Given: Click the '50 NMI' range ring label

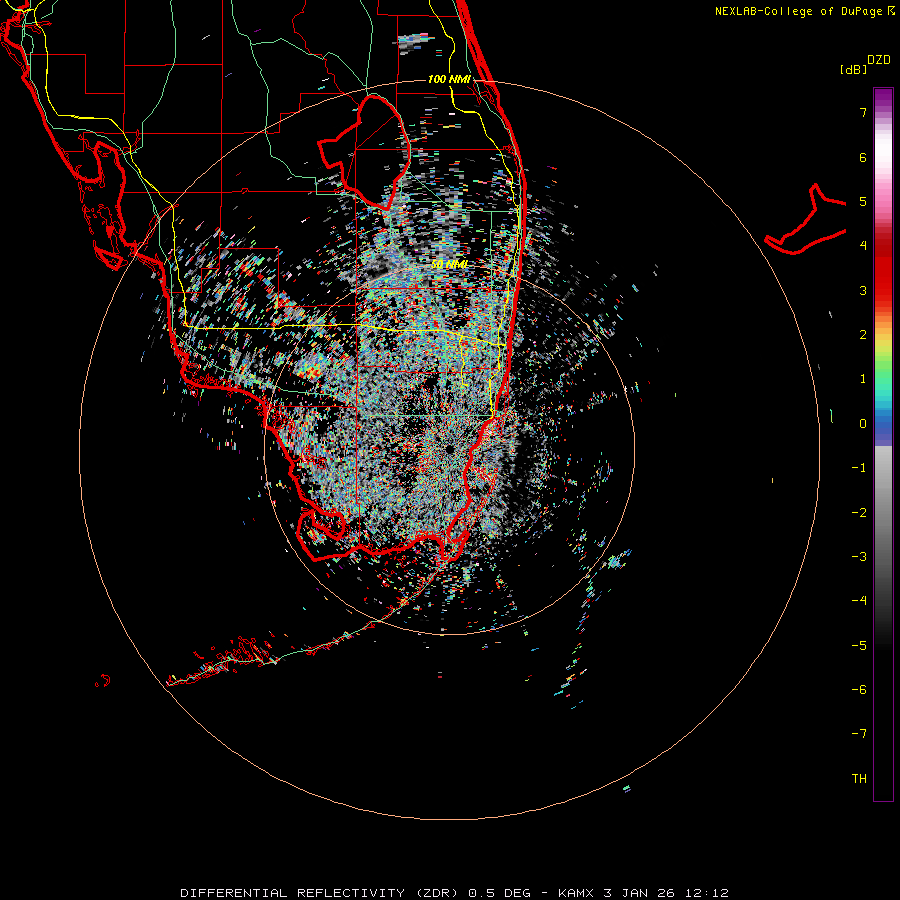Looking at the screenshot, I should (449, 264).
